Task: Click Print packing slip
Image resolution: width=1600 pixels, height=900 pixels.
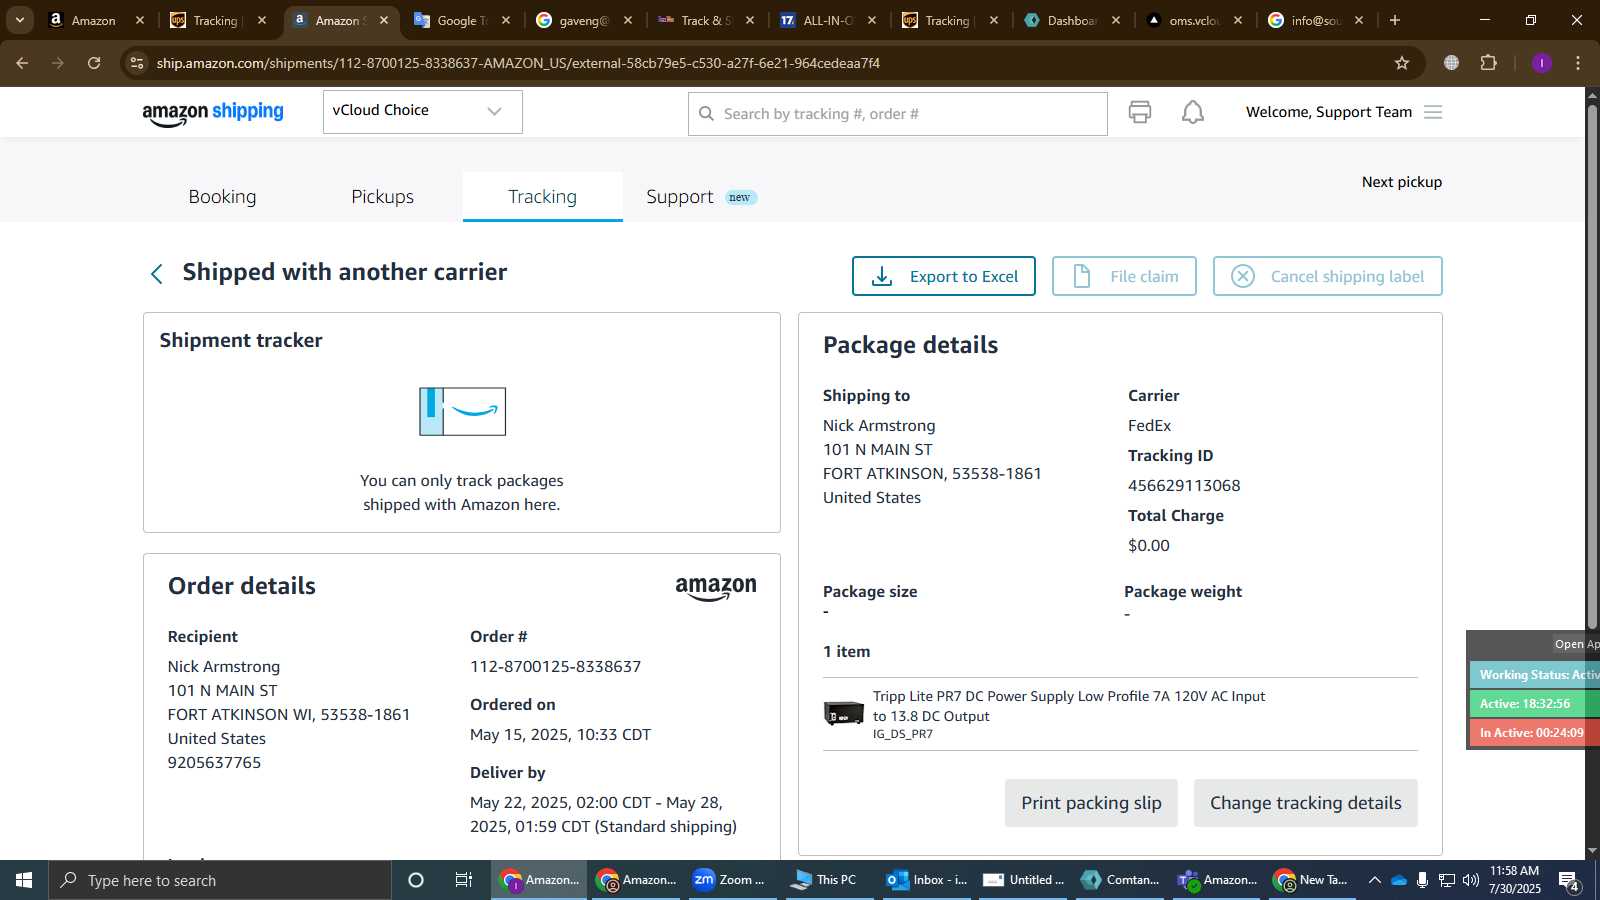Action: pyautogui.click(x=1091, y=803)
